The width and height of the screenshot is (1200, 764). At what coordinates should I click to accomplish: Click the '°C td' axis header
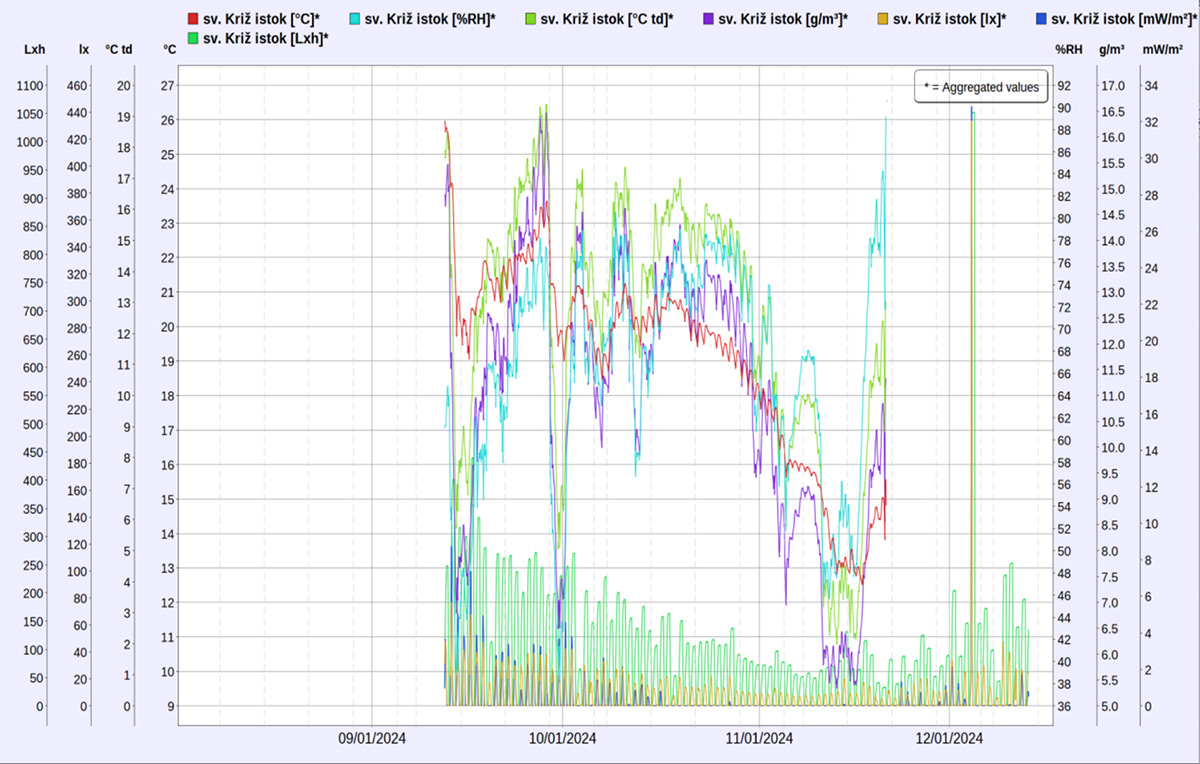coord(119,48)
